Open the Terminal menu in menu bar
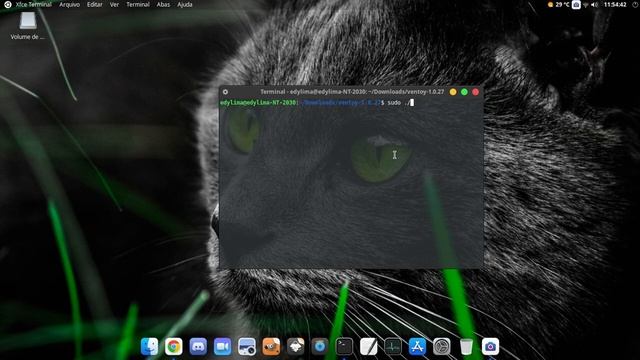This screenshot has height=360, width=640. pos(138,4)
